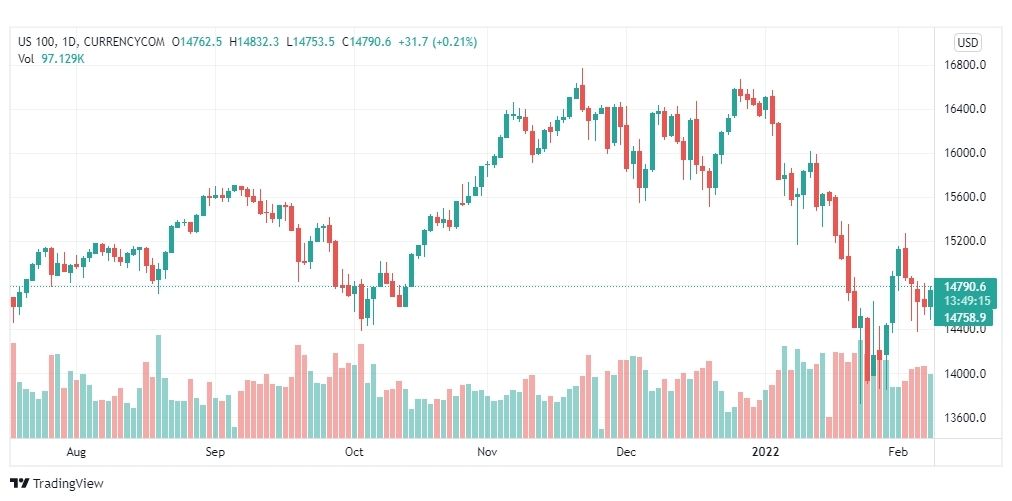Click the 15200.0 price scale label
Screen dimensions: 1012x501
[x=964, y=241]
